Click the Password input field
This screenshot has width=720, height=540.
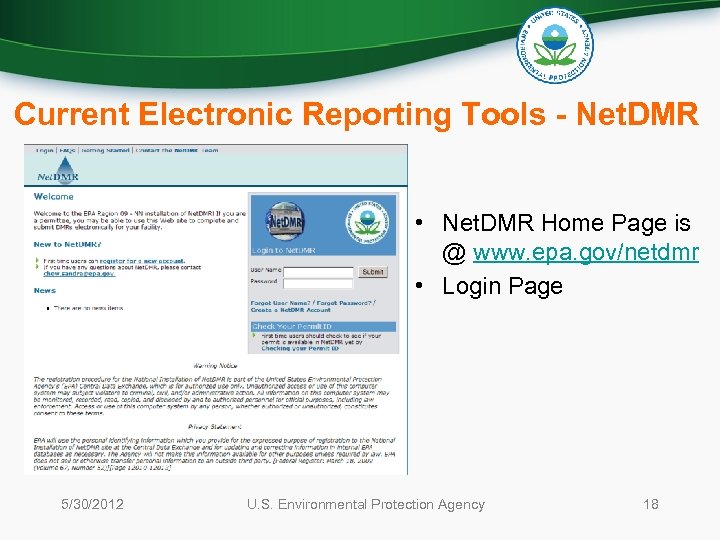pyautogui.click(x=318, y=283)
